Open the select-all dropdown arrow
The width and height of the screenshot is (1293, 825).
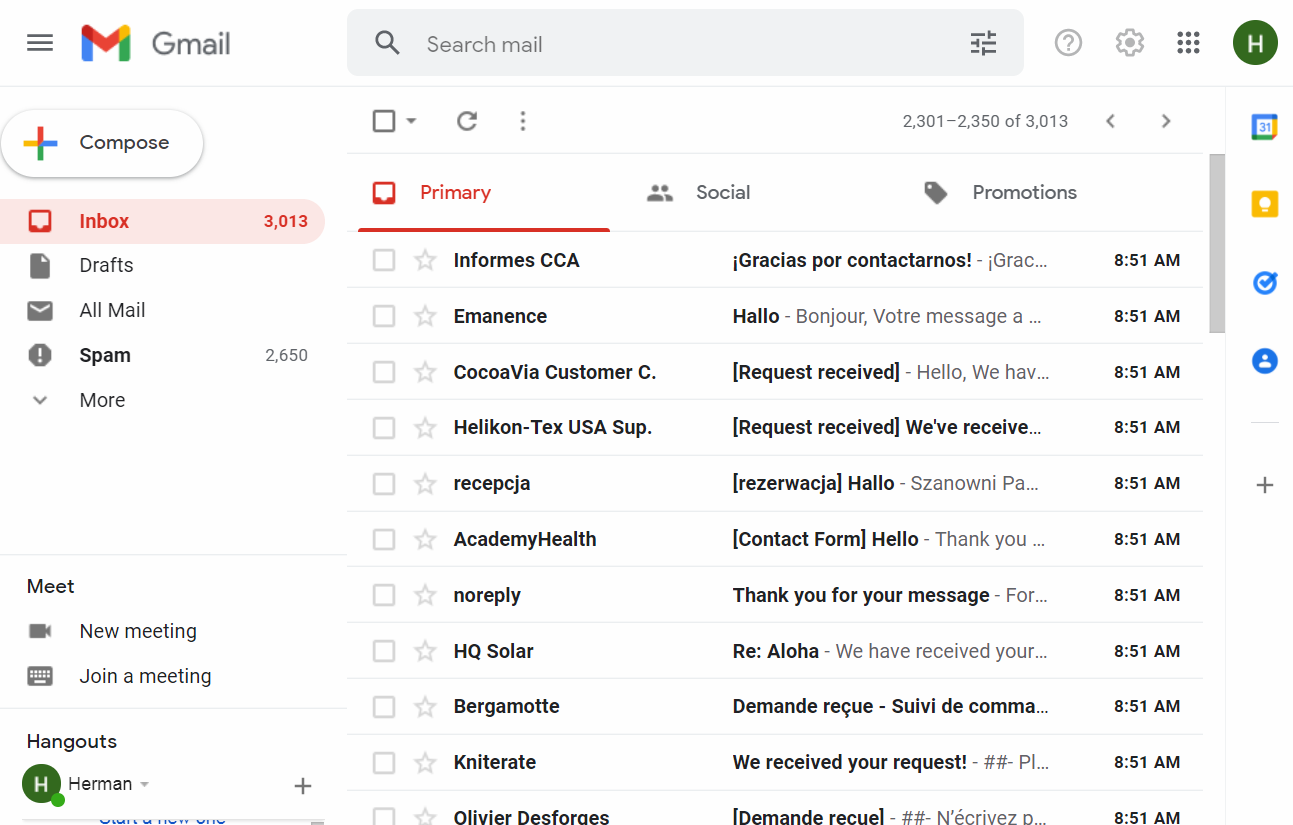point(411,121)
